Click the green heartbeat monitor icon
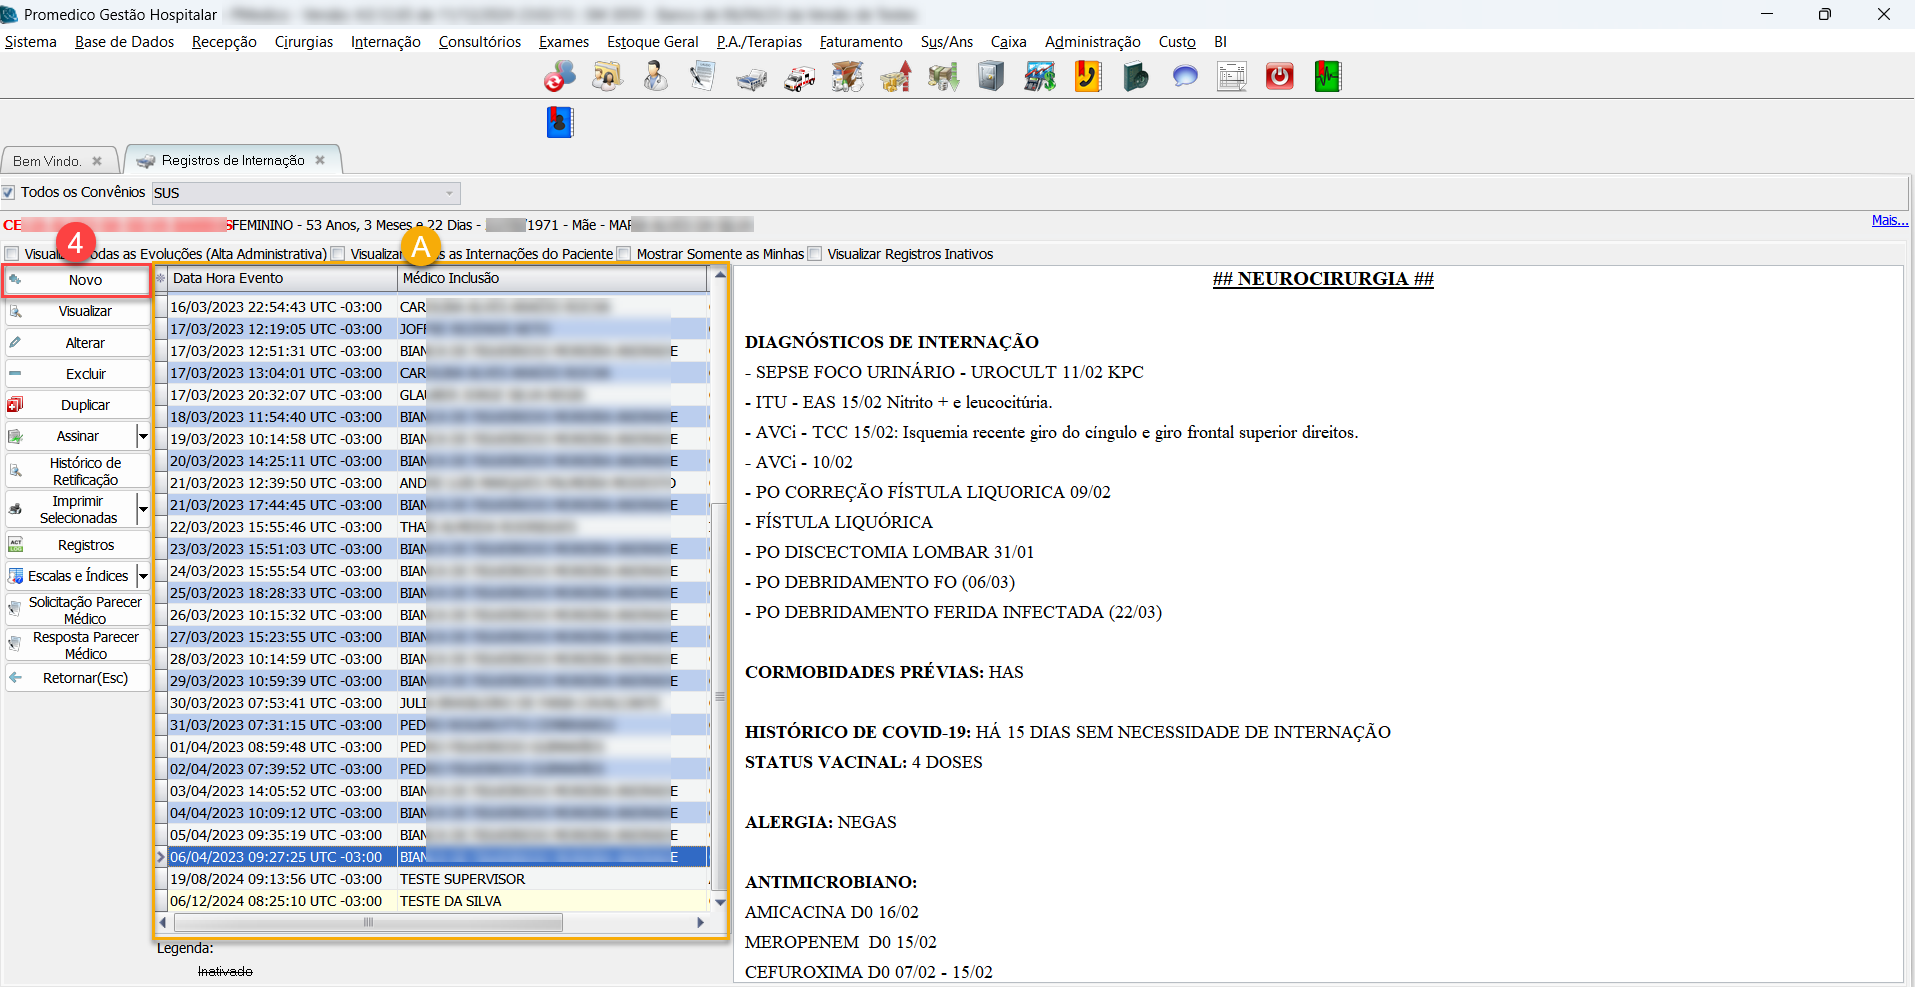1915x987 pixels. 1327,77
